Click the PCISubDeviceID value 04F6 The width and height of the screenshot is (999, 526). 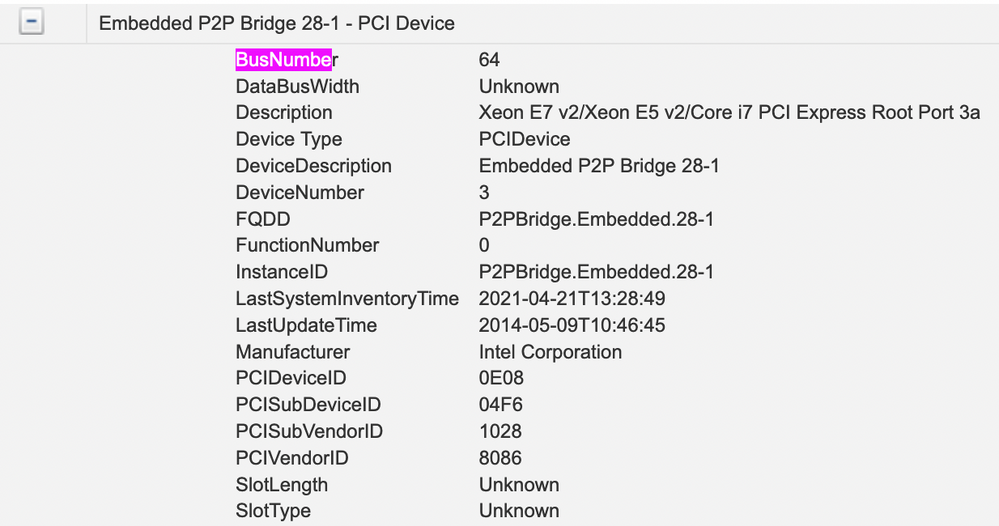point(501,405)
